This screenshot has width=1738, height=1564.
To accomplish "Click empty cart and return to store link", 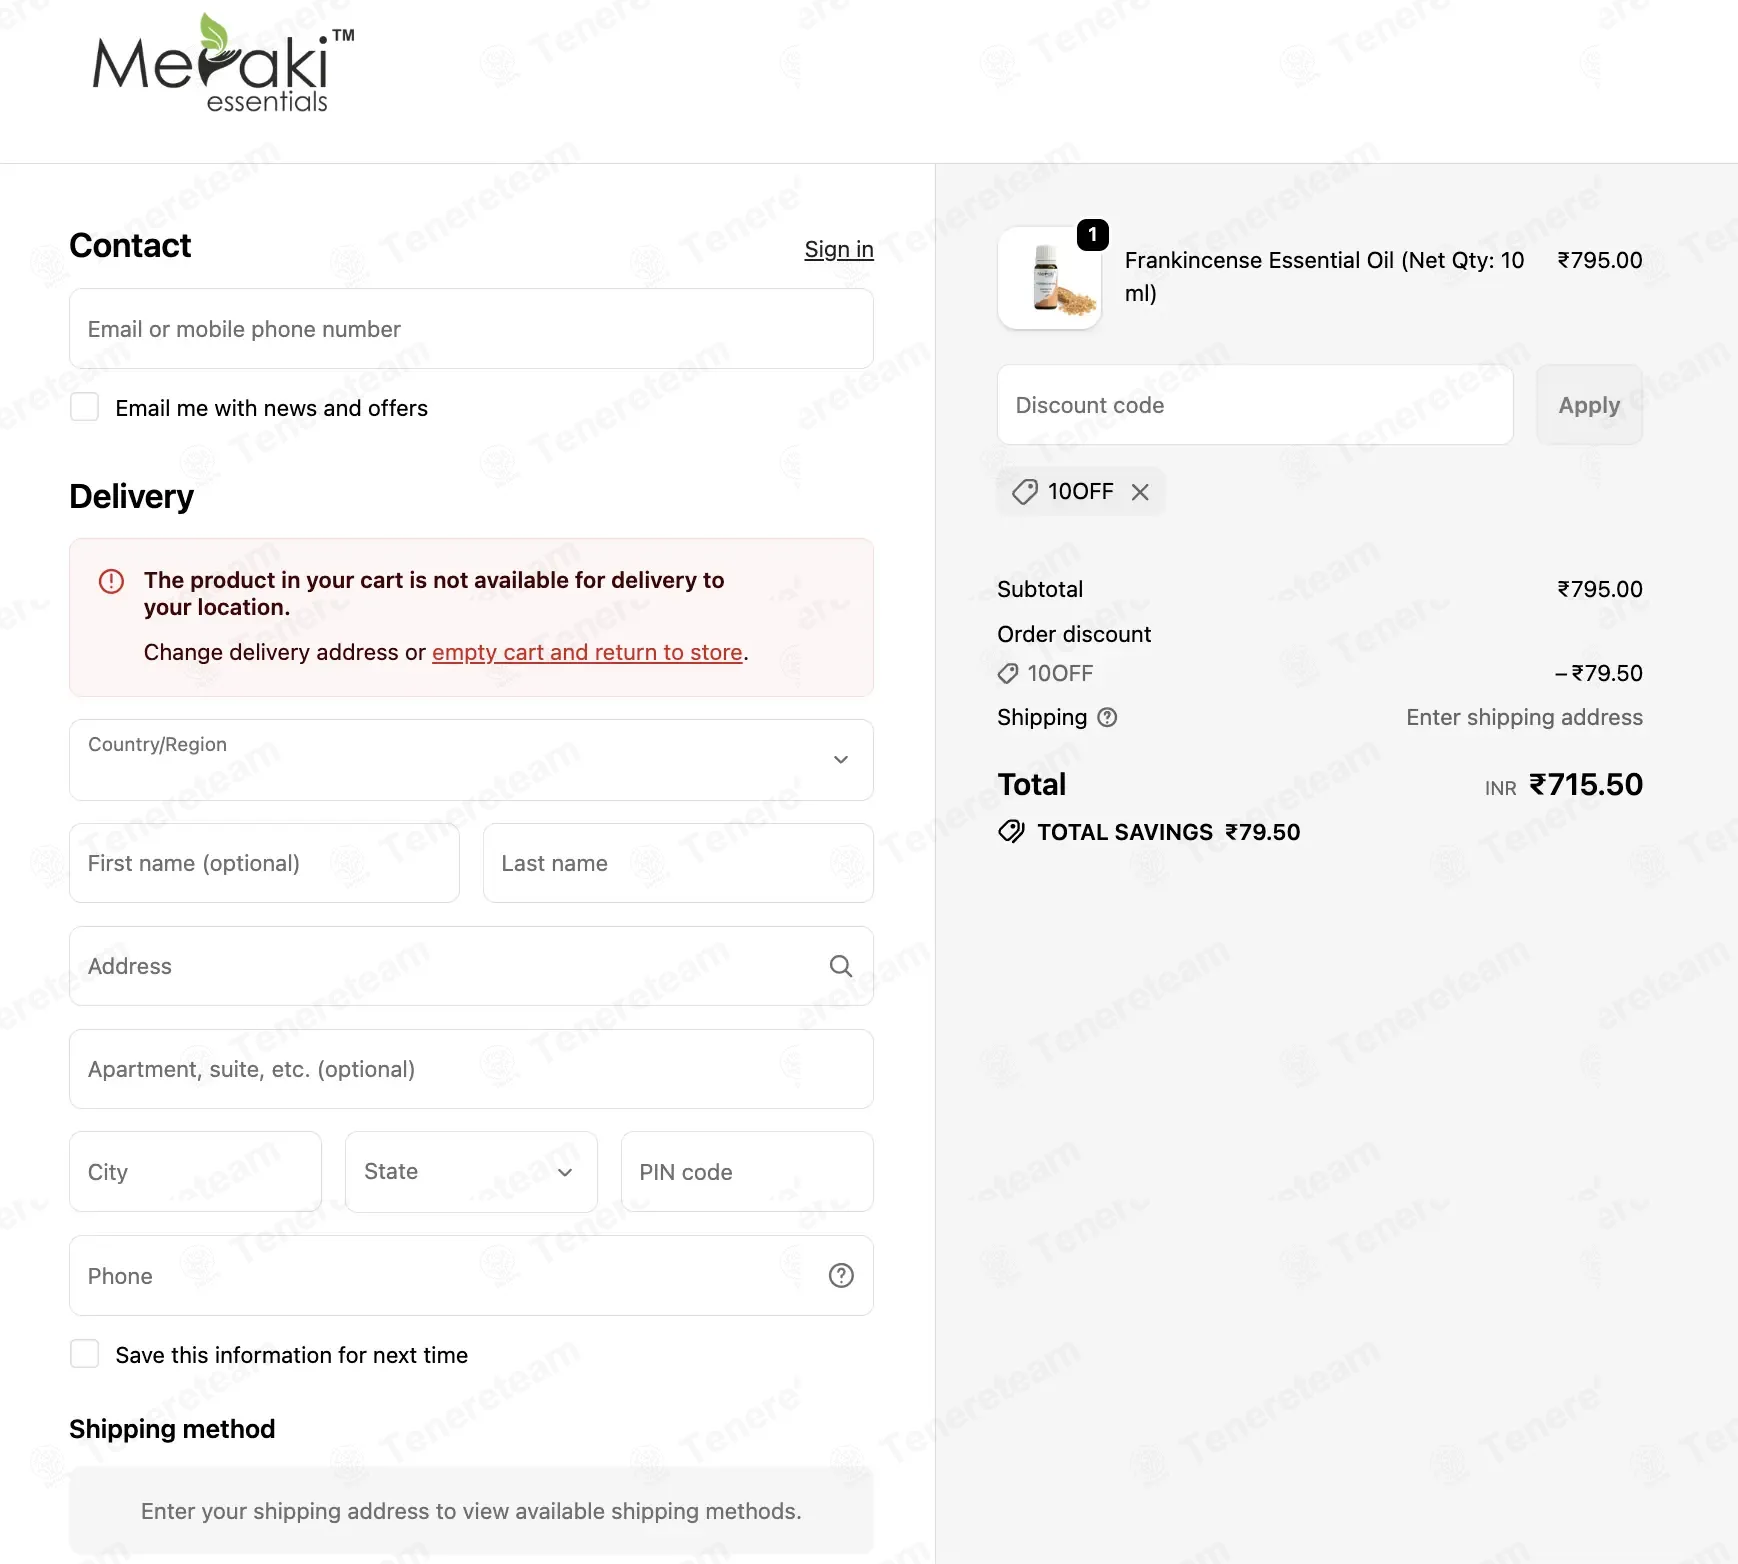I will (587, 652).
